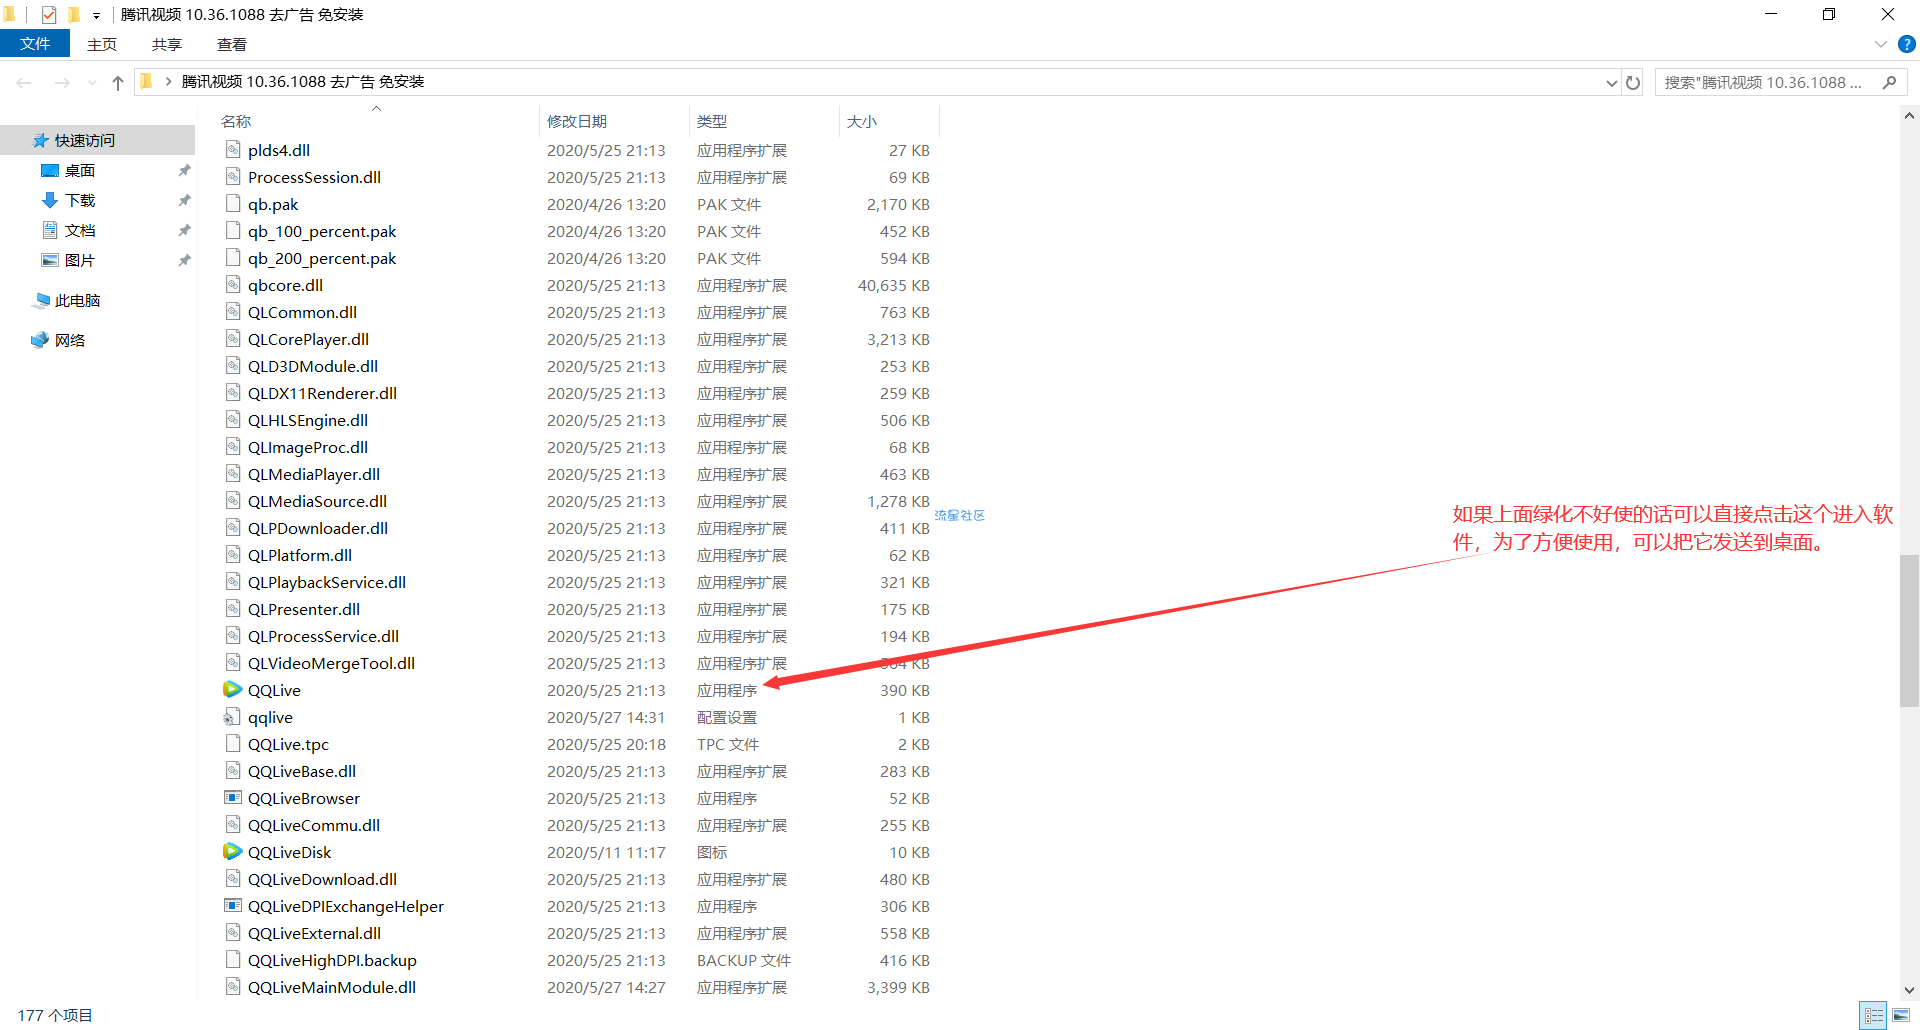Open the quick access toolbar customize dropdown

[x=96, y=15]
